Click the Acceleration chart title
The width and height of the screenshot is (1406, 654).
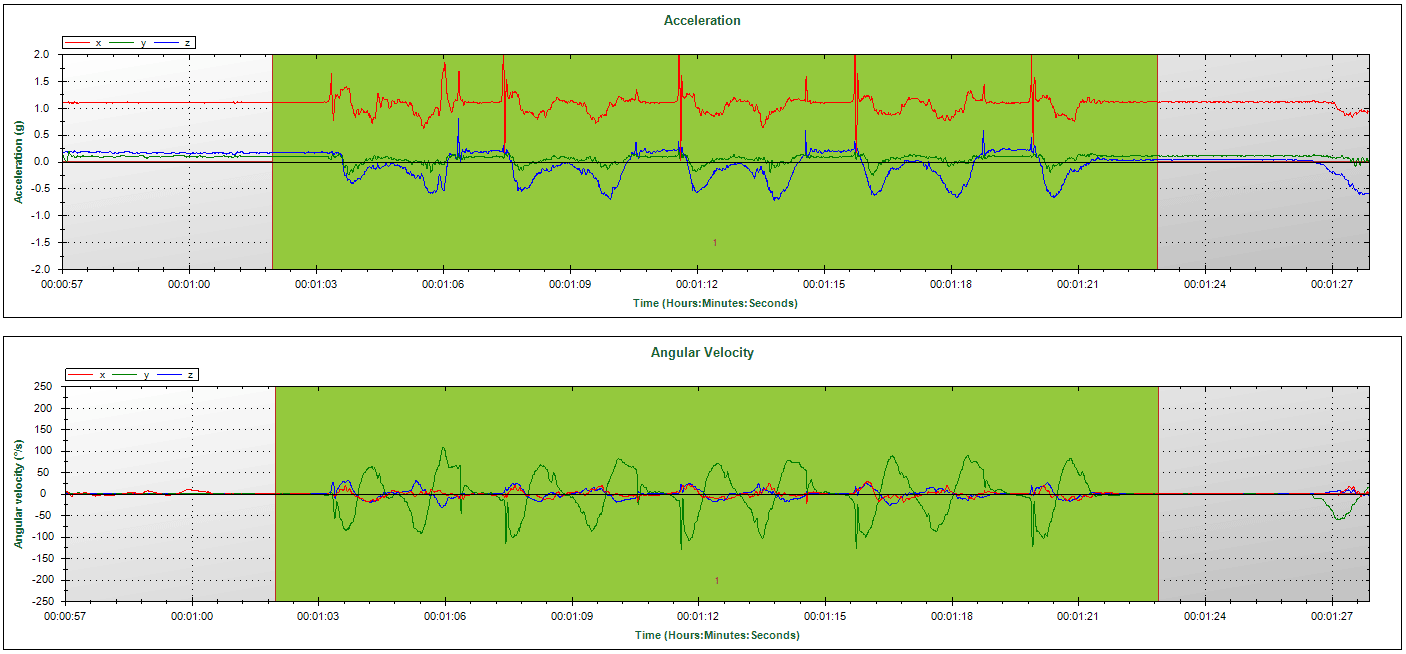click(x=702, y=20)
